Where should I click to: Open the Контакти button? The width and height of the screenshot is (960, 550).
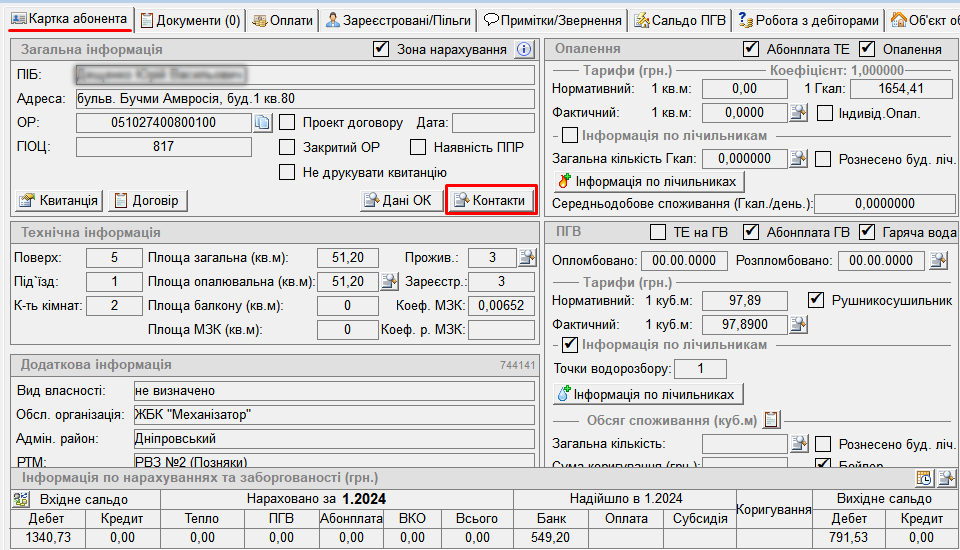pyautogui.click(x=490, y=201)
